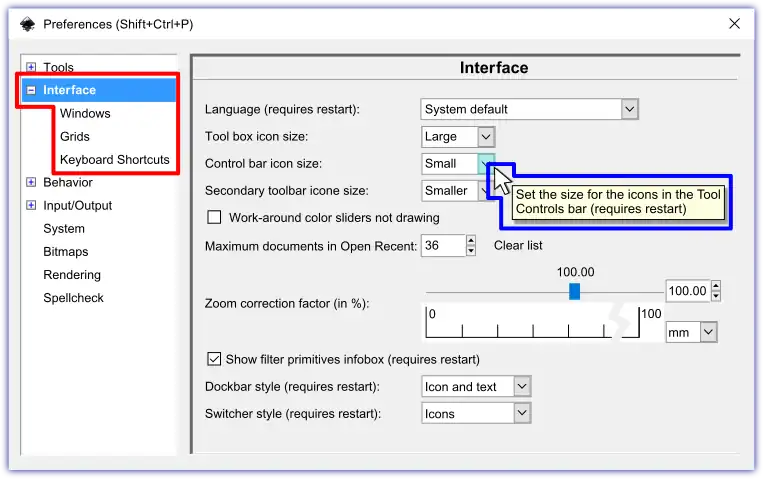Select Spellcheck in the sidebar
Image resolution: width=763 pixels, height=479 pixels.
point(73,297)
